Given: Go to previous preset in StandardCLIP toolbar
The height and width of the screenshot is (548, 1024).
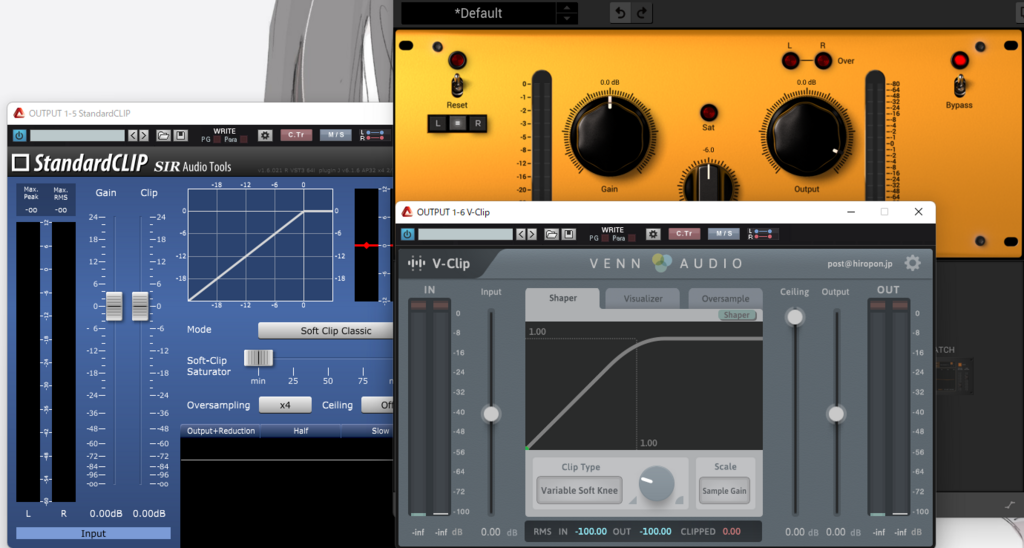Looking at the screenshot, I should coord(133,136).
